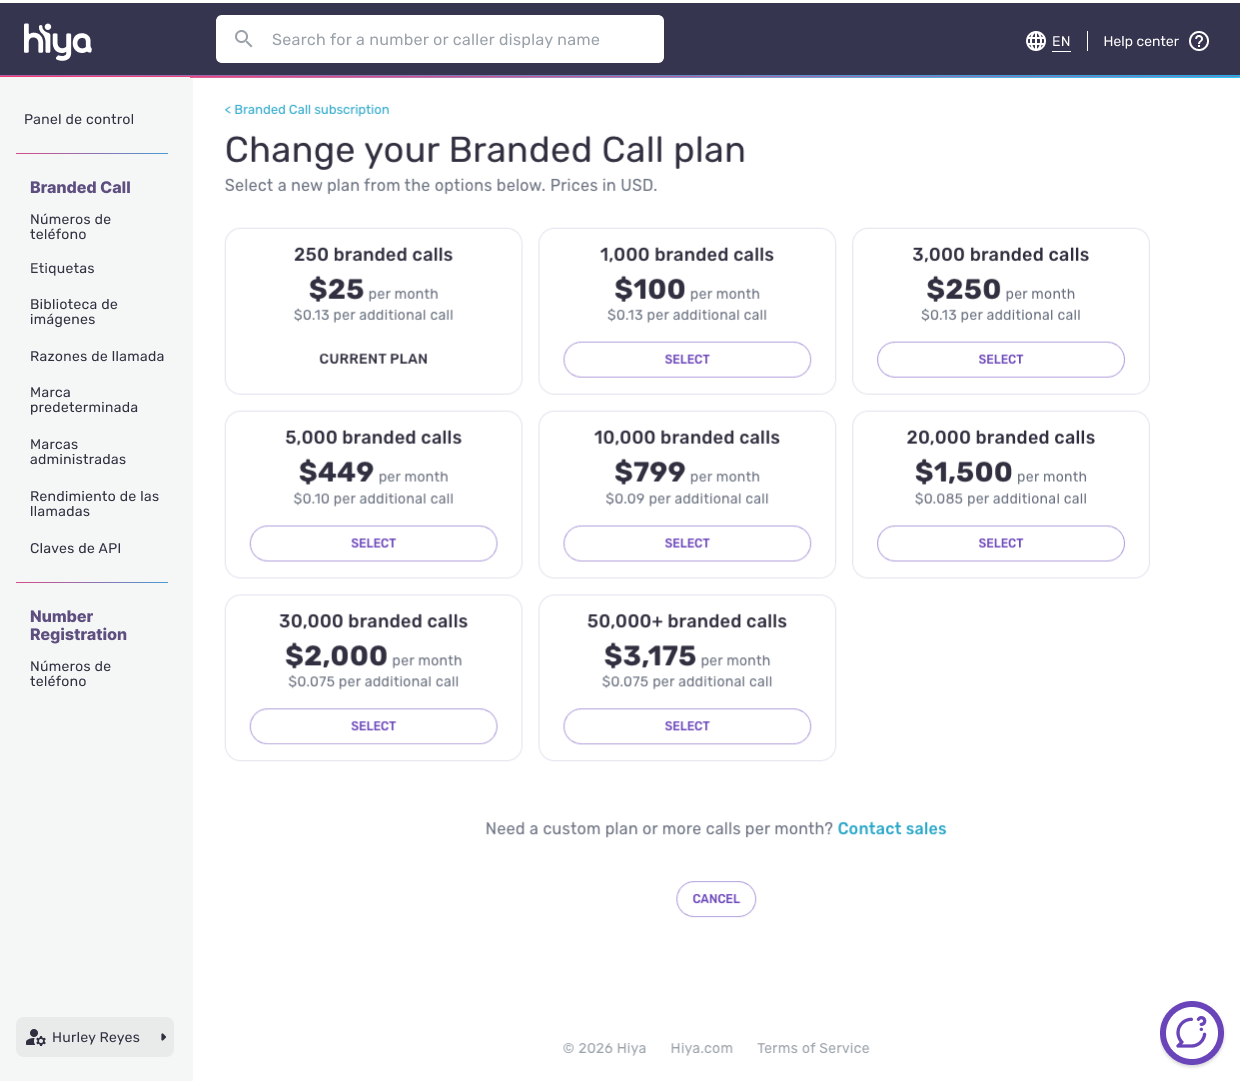Viewport: 1240px width, 1081px height.
Task: Select the 5,000 branded calls plan
Action: coord(373,543)
